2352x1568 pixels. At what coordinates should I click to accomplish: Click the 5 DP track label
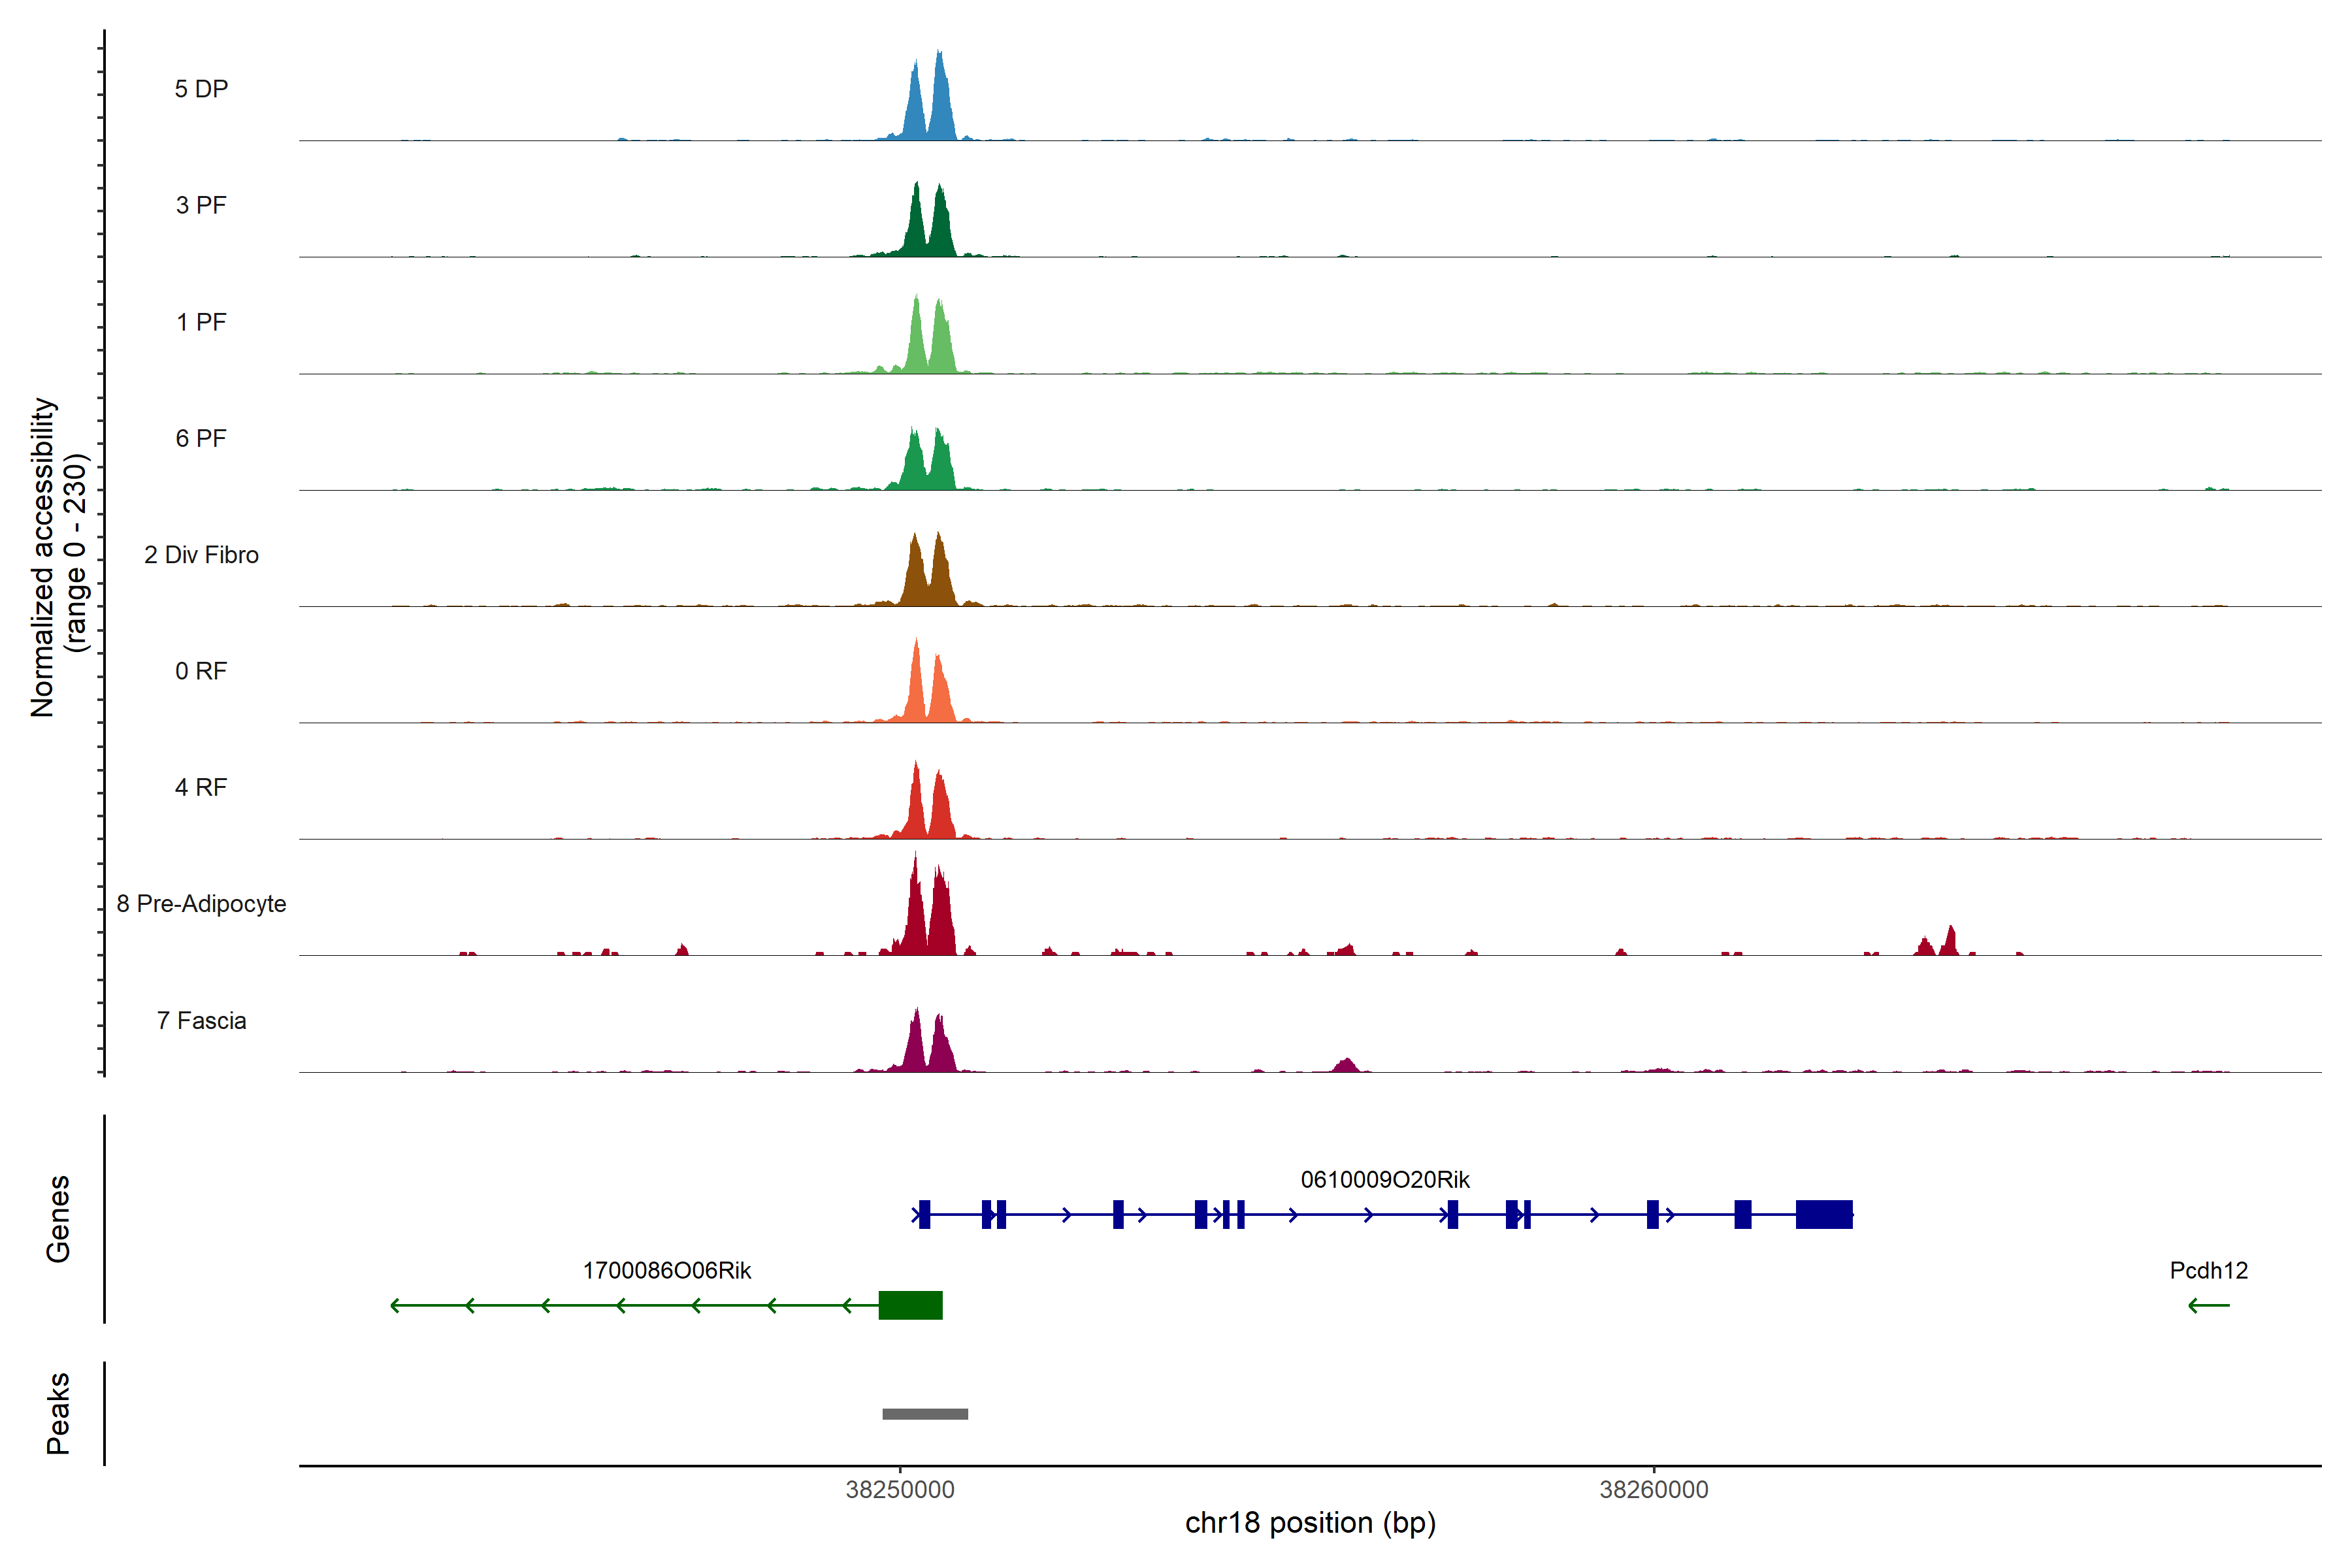pos(201,89)
